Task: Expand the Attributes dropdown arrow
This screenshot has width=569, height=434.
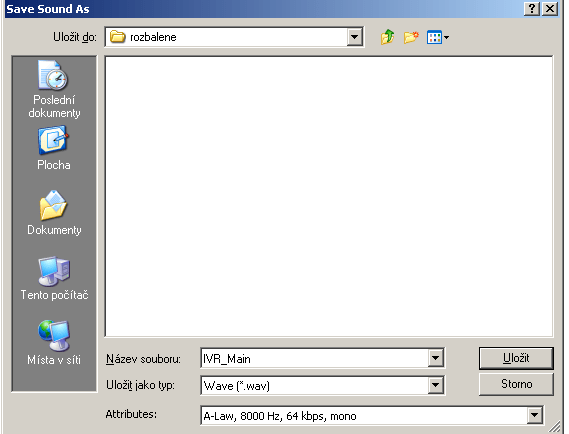Action: [x=535, y=415]
